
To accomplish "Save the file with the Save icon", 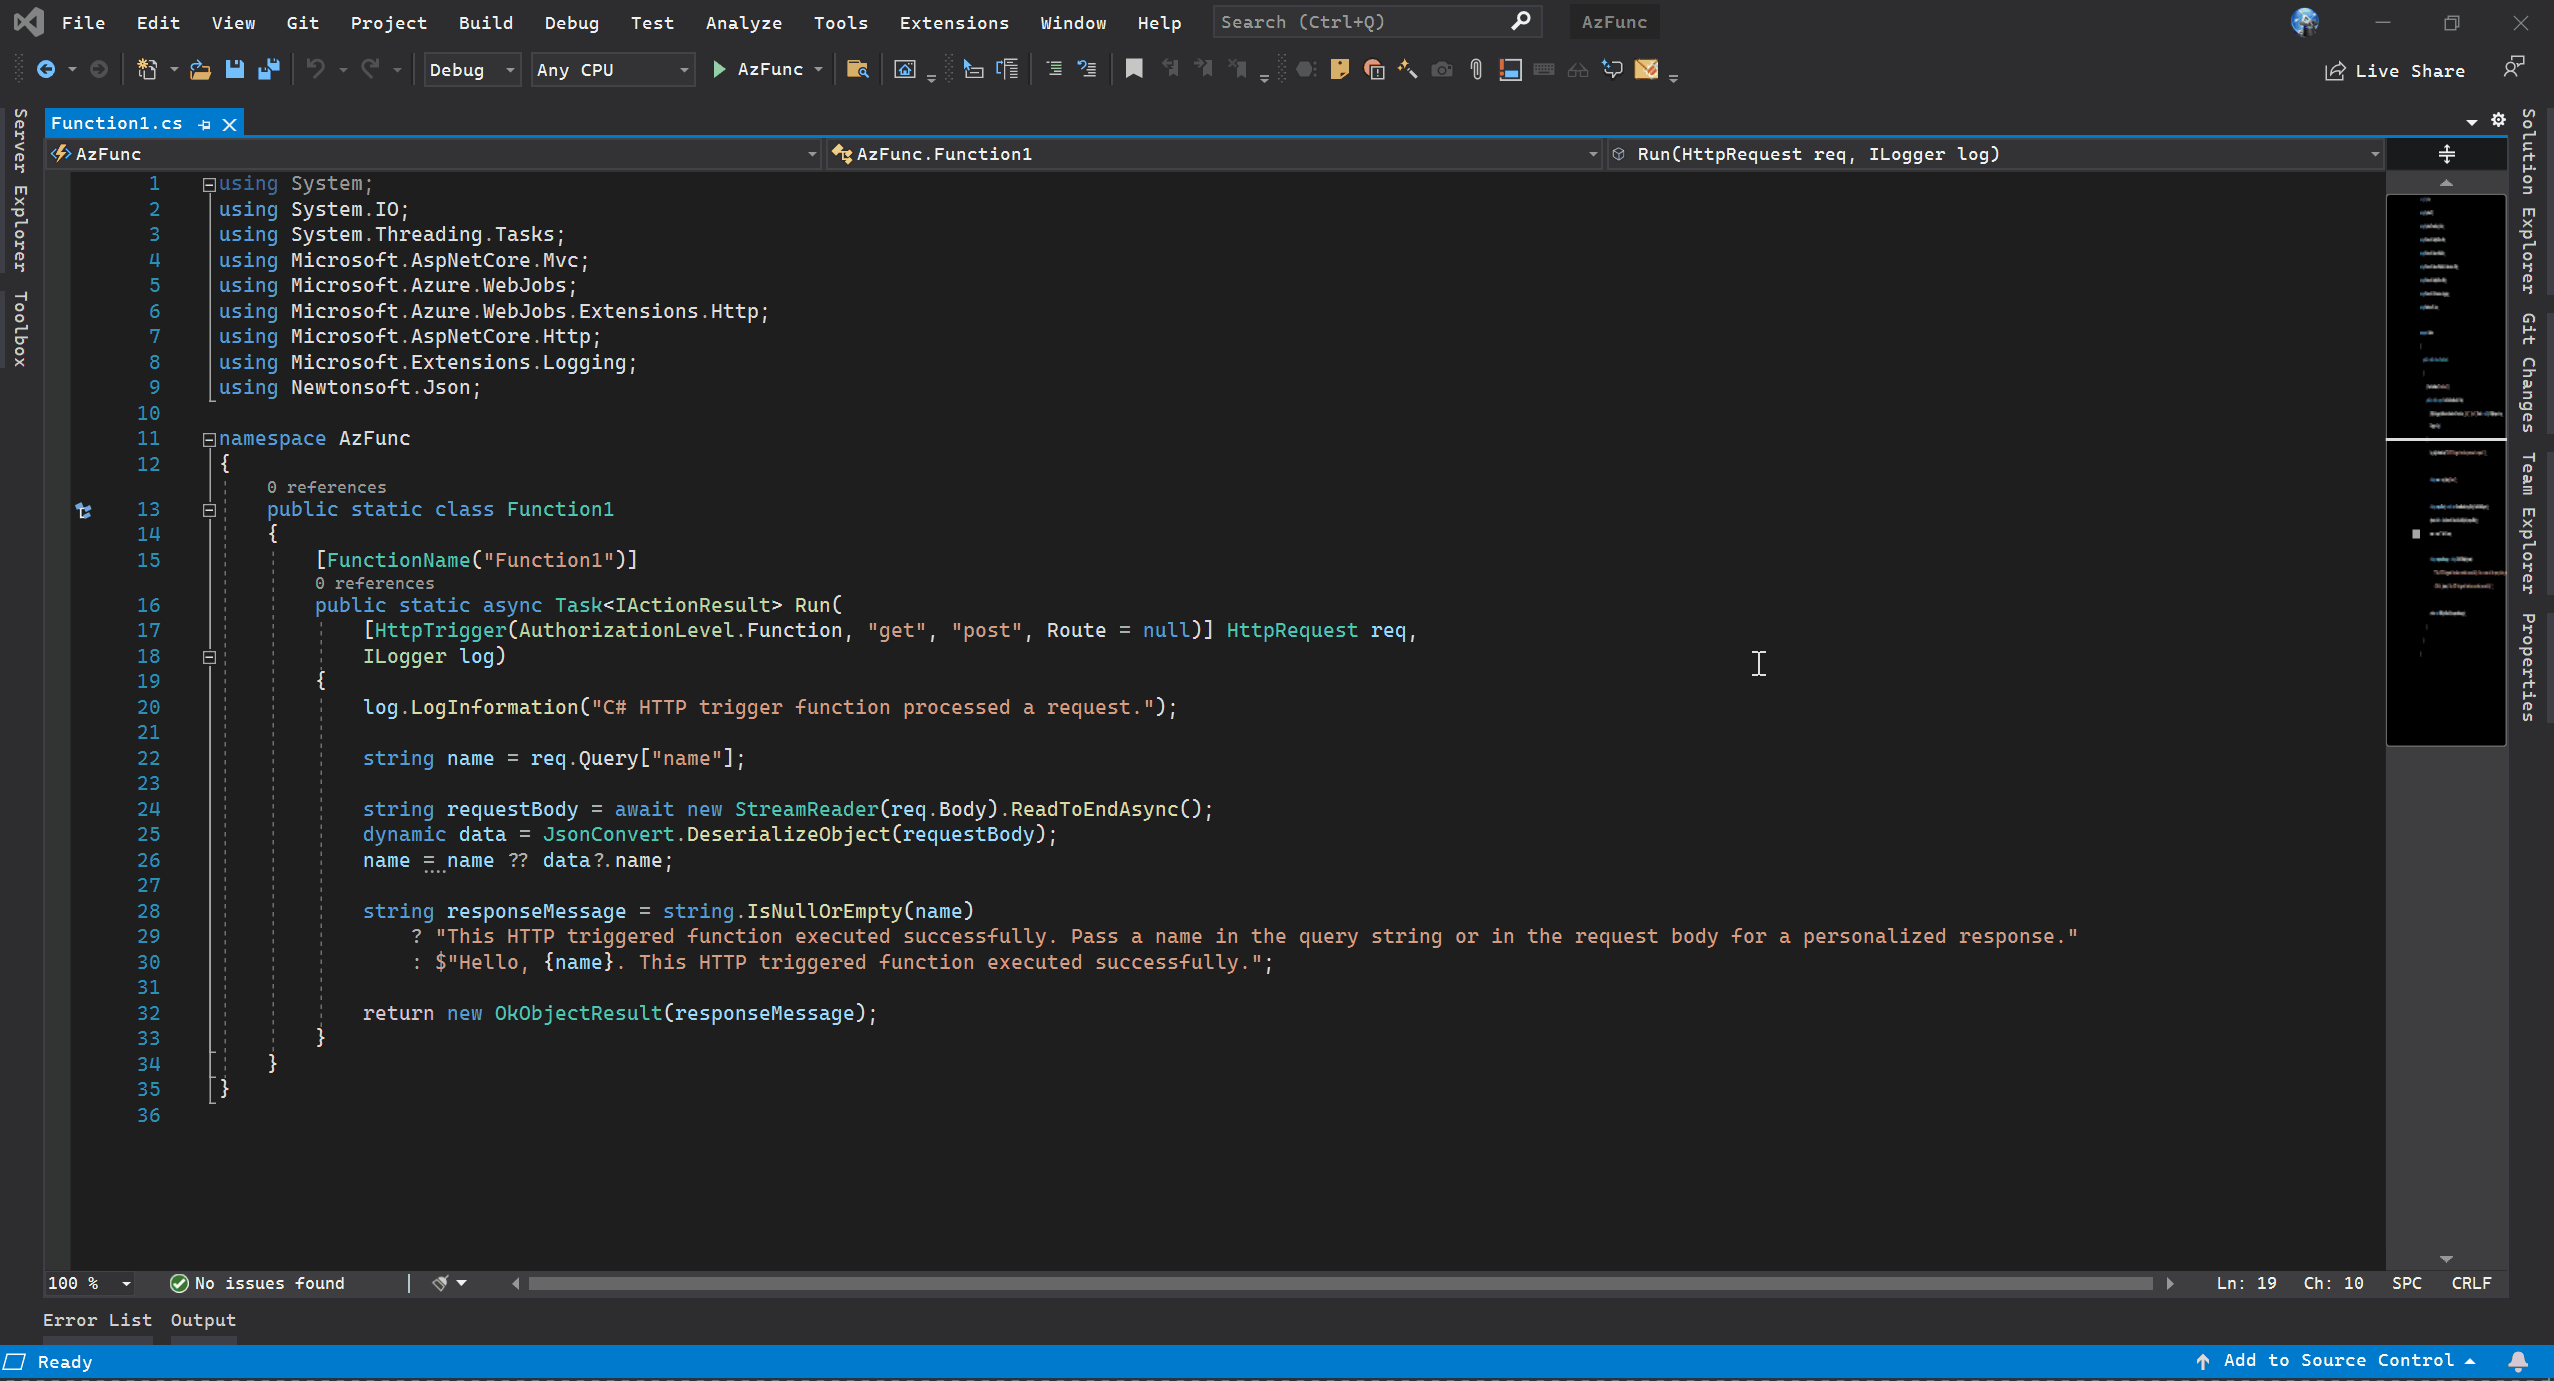I will click(235, 69).
